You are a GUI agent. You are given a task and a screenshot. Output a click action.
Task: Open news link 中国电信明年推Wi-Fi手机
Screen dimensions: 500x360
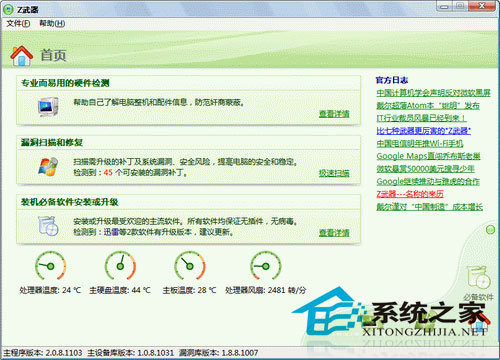pos(420,143)
